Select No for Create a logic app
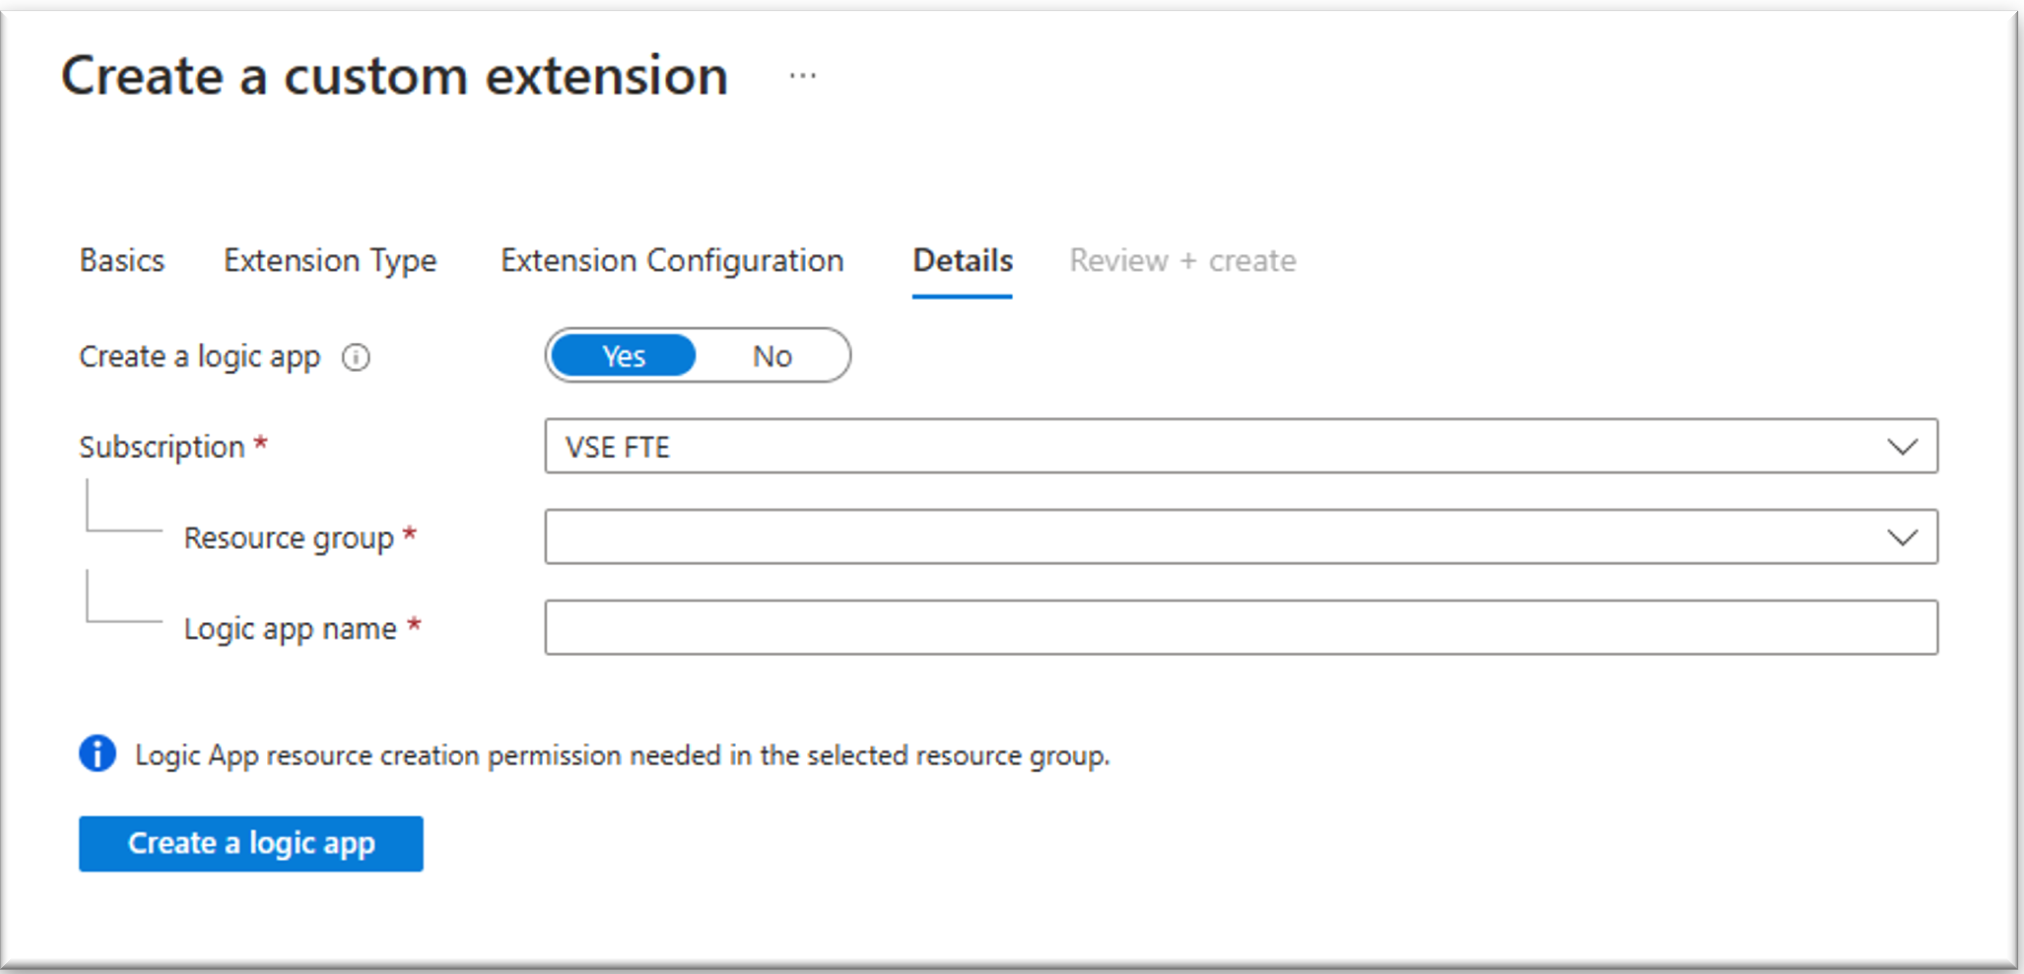This screenshot has width=2024, height=974. point(772,356)
